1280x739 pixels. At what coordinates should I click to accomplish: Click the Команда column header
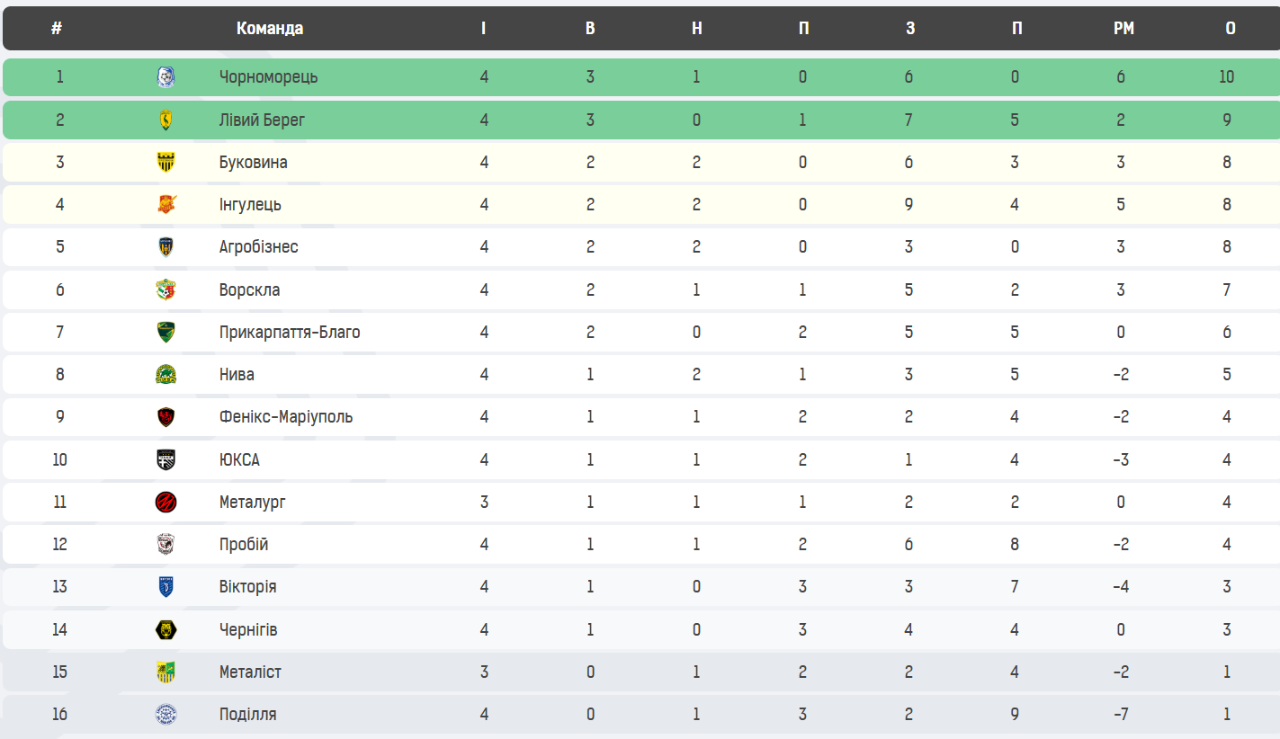point(269,28)
